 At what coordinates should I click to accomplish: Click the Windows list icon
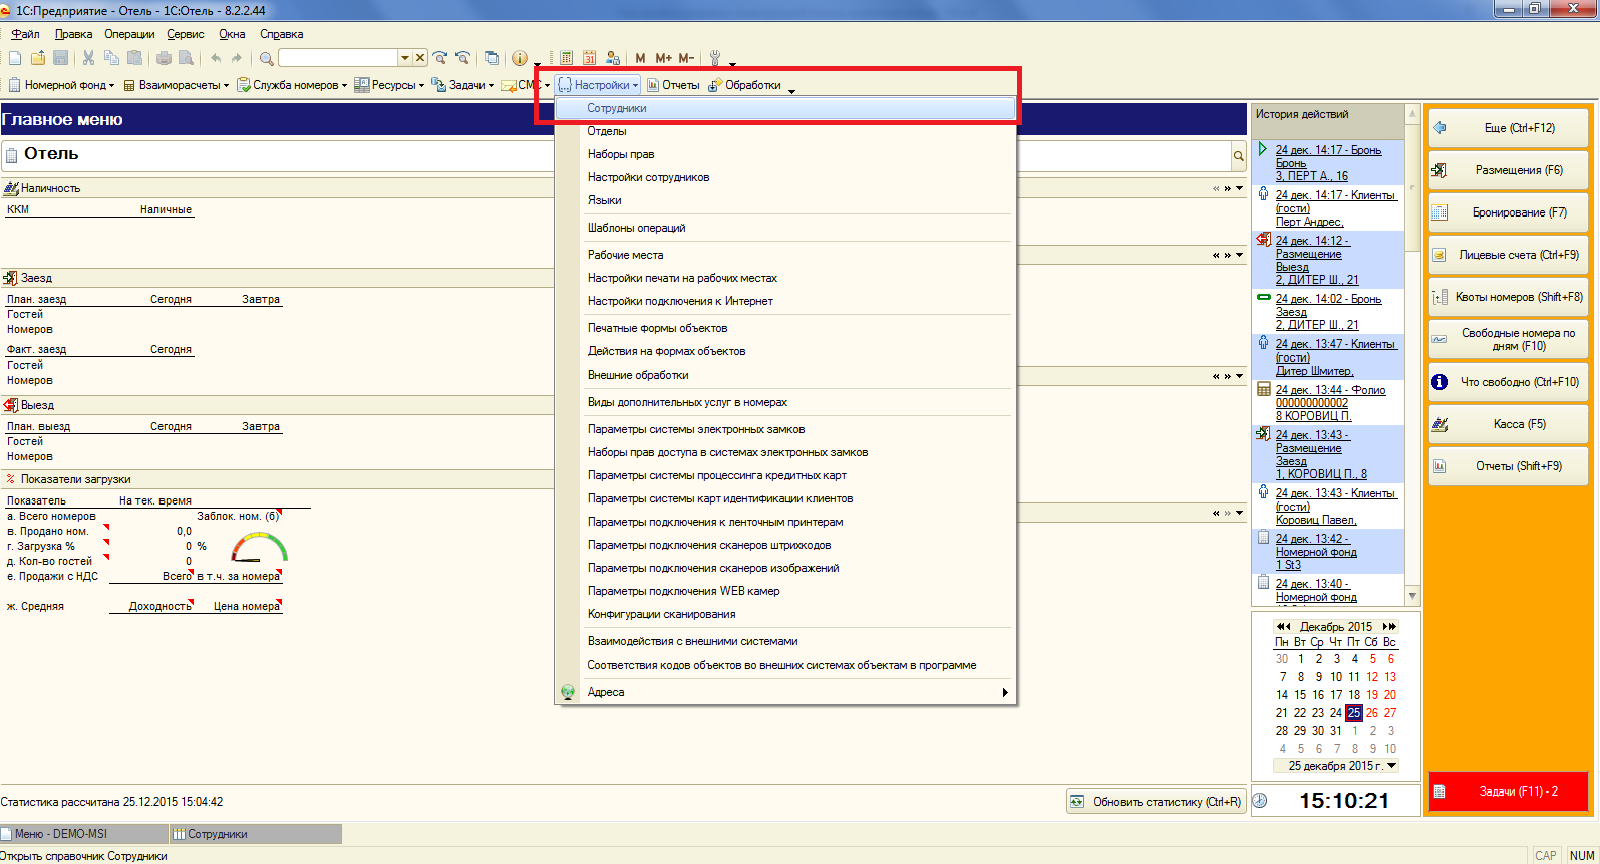coord(492,58)
